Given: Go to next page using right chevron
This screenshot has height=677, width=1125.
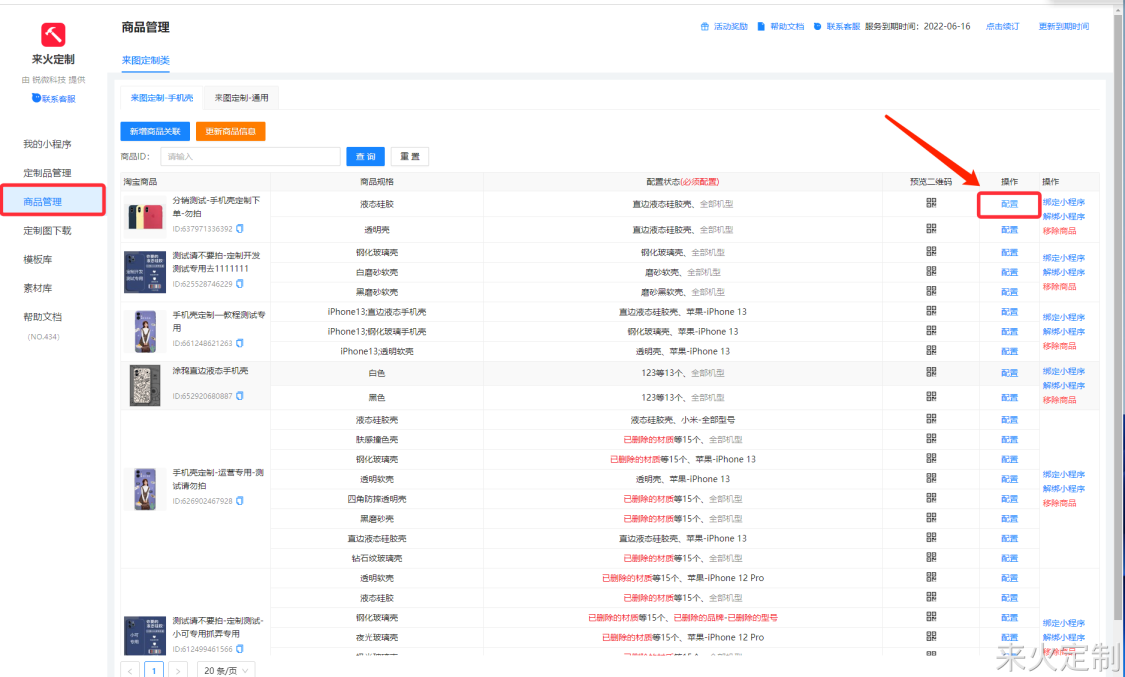Looking at the screenshot, I should (178, 670).
